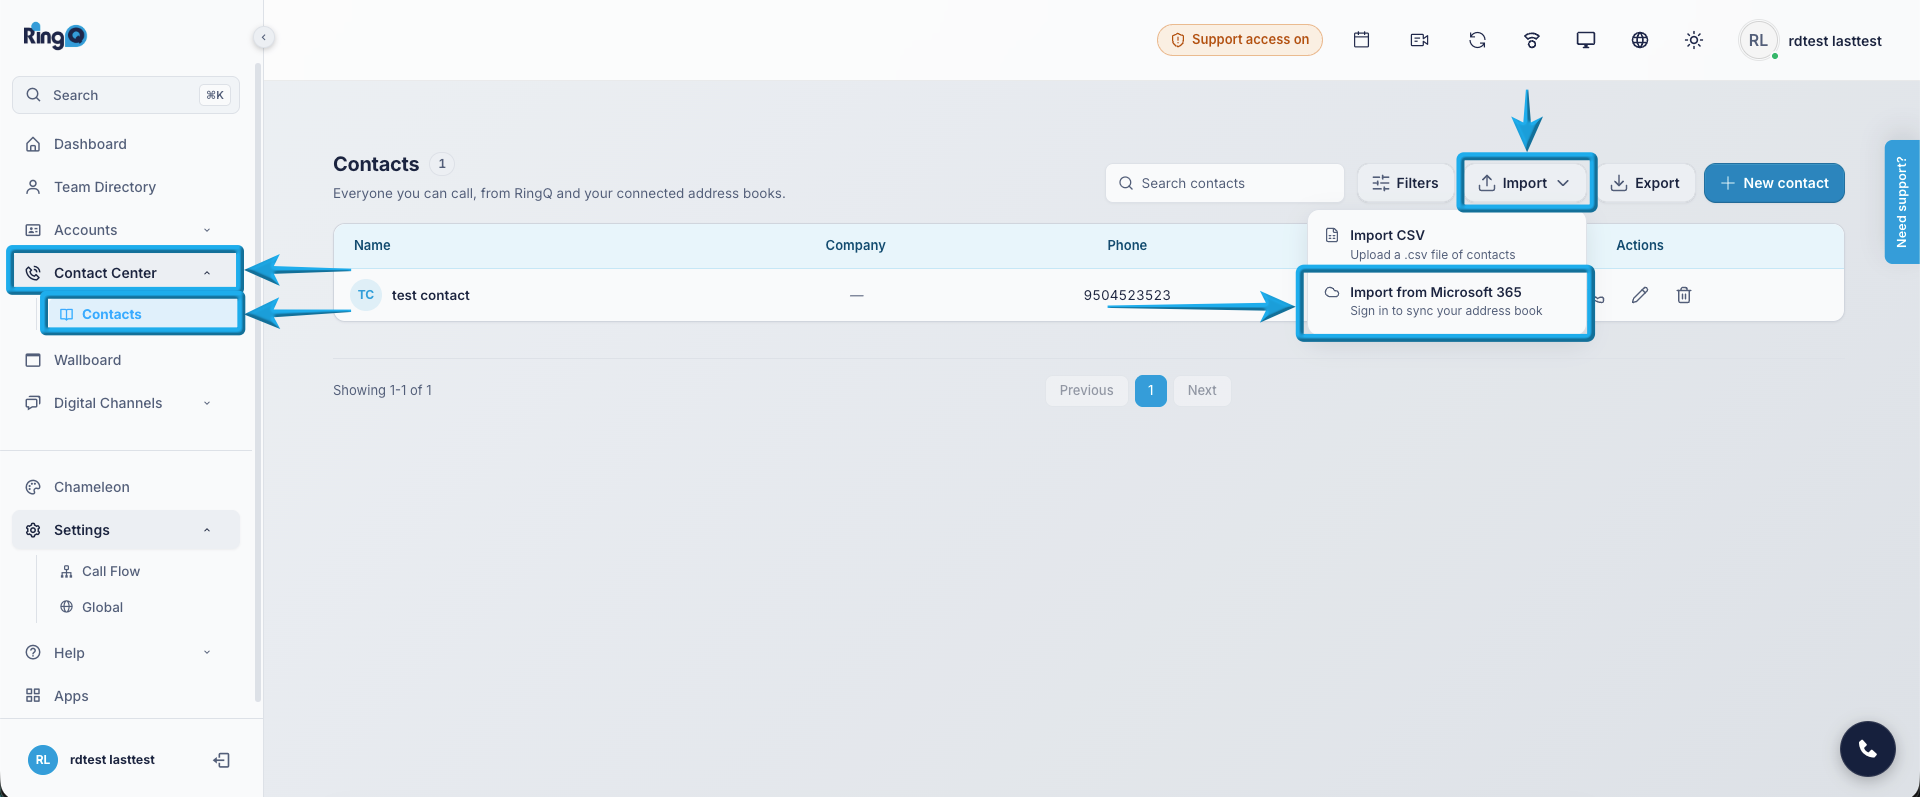Open the globe language icon in header
Screen dimensions: 1920x797
coord(1639,40)
